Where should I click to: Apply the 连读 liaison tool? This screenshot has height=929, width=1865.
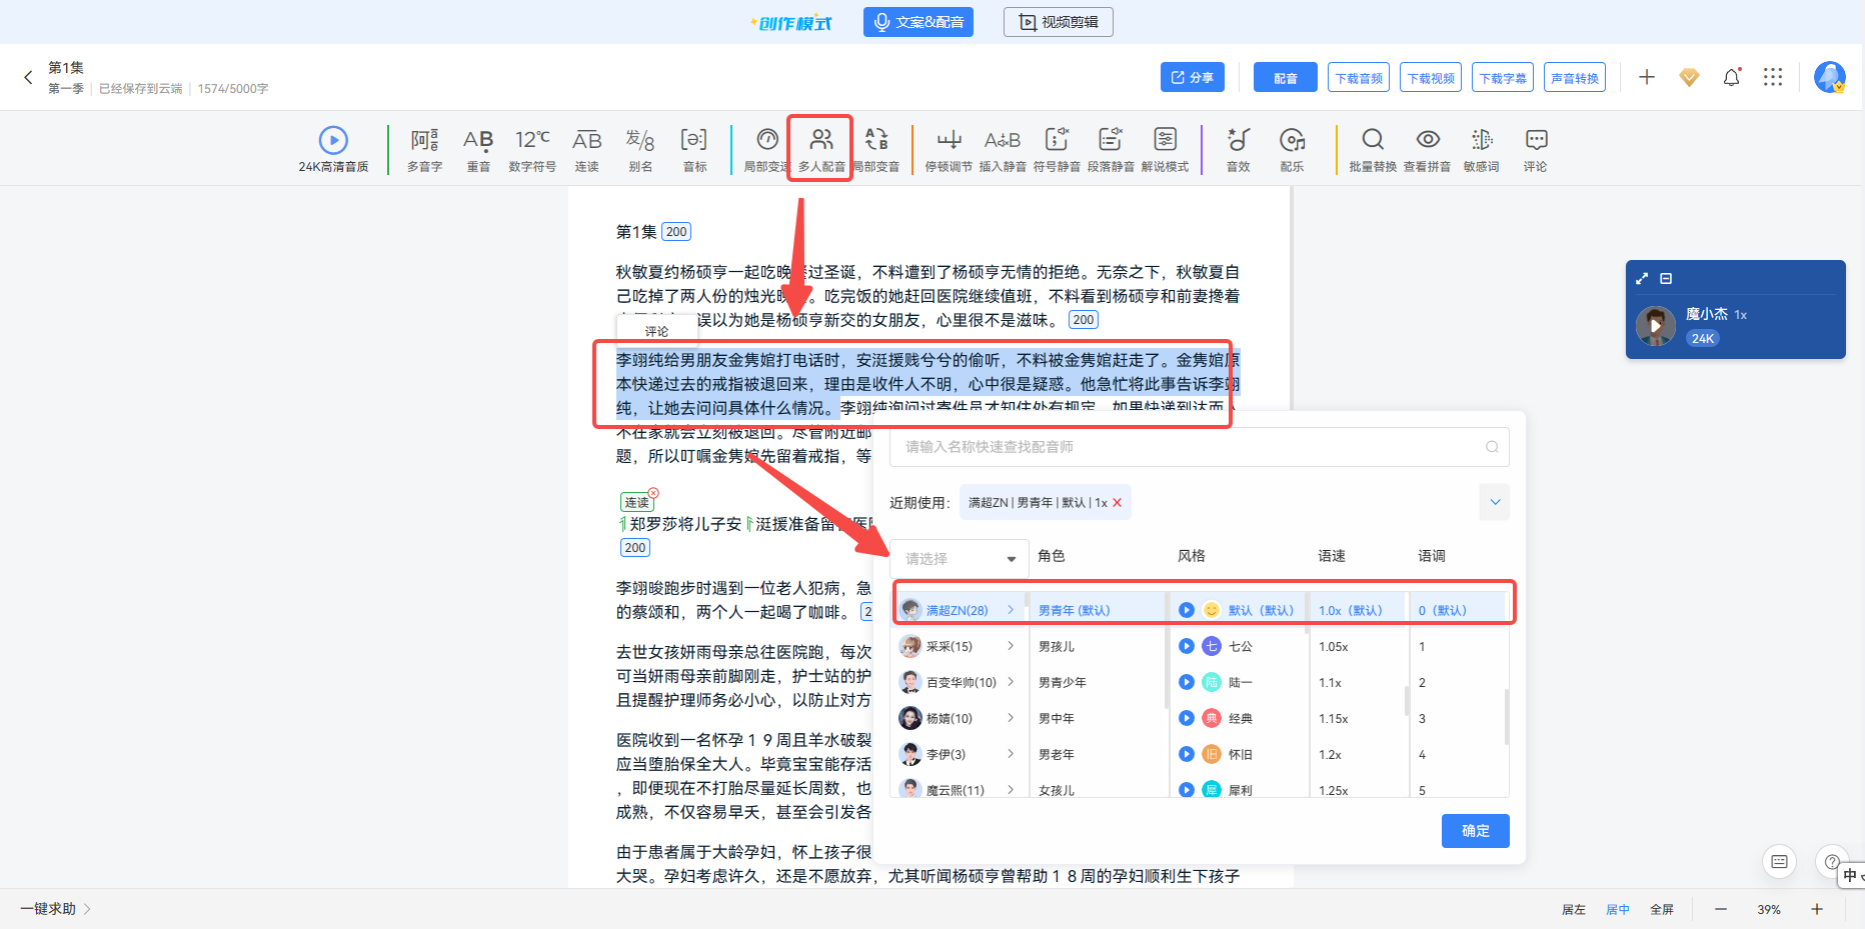pyautogui.click(x=587, y=150)
